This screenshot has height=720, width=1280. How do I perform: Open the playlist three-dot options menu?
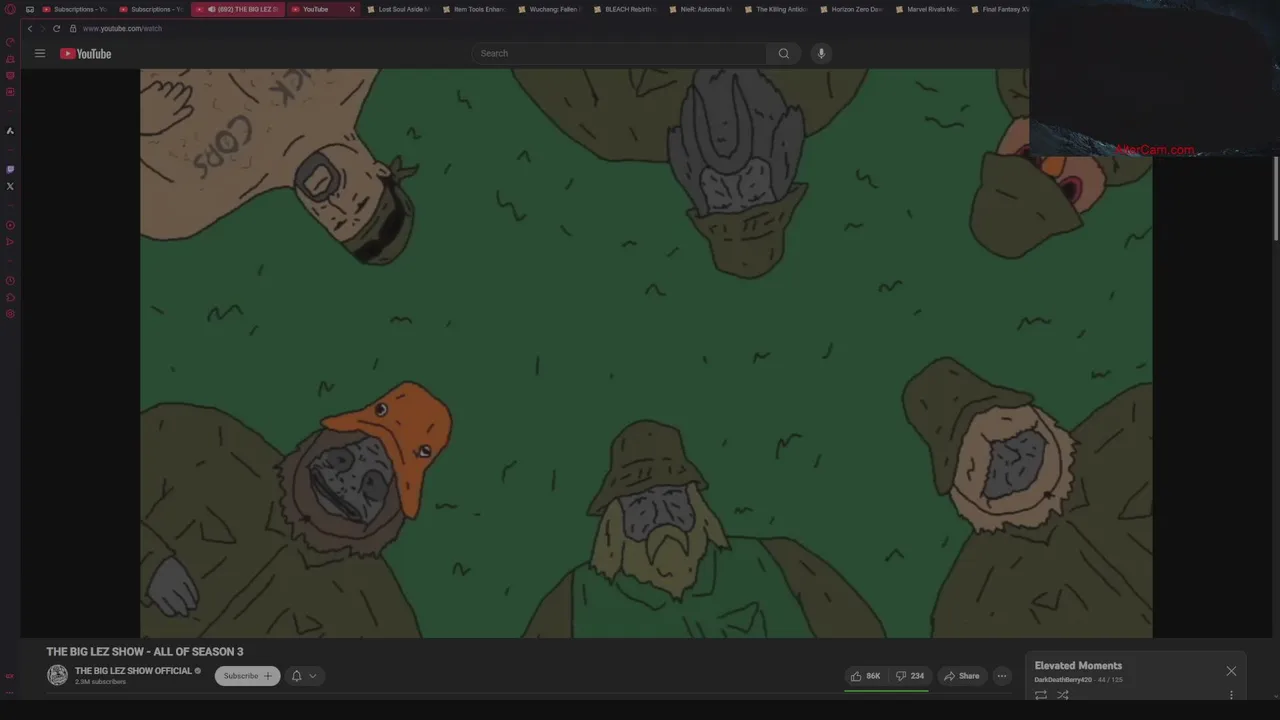pos(1231,695)
